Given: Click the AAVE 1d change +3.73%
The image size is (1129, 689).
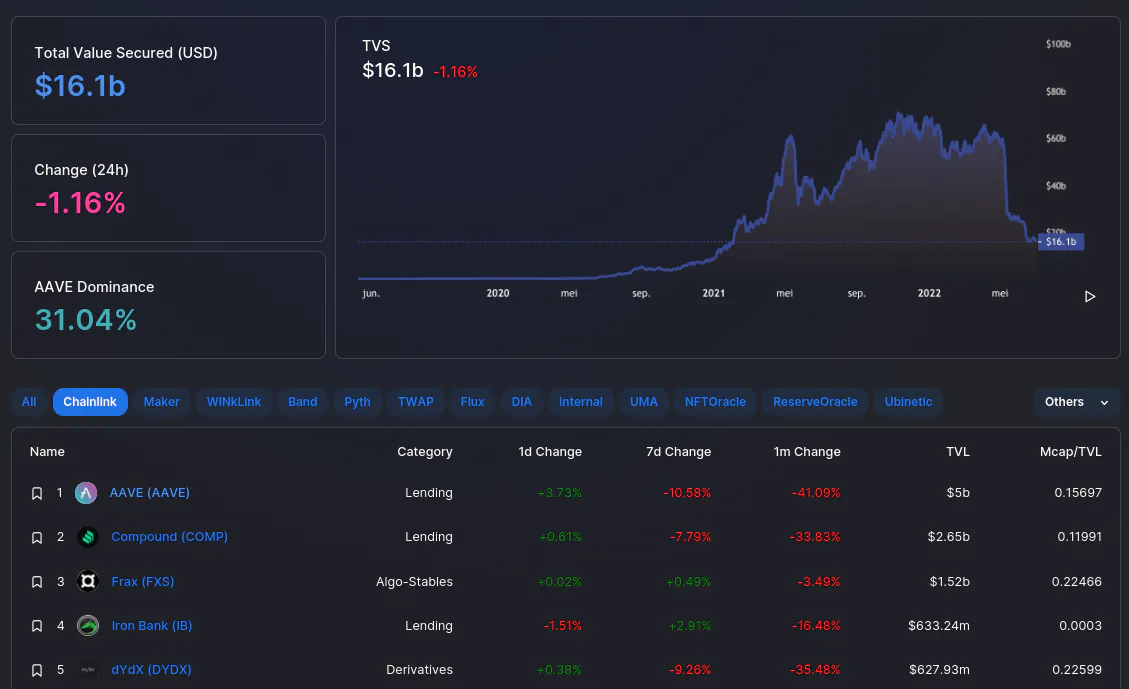Looking at the screenshot, I should (559, 493).
